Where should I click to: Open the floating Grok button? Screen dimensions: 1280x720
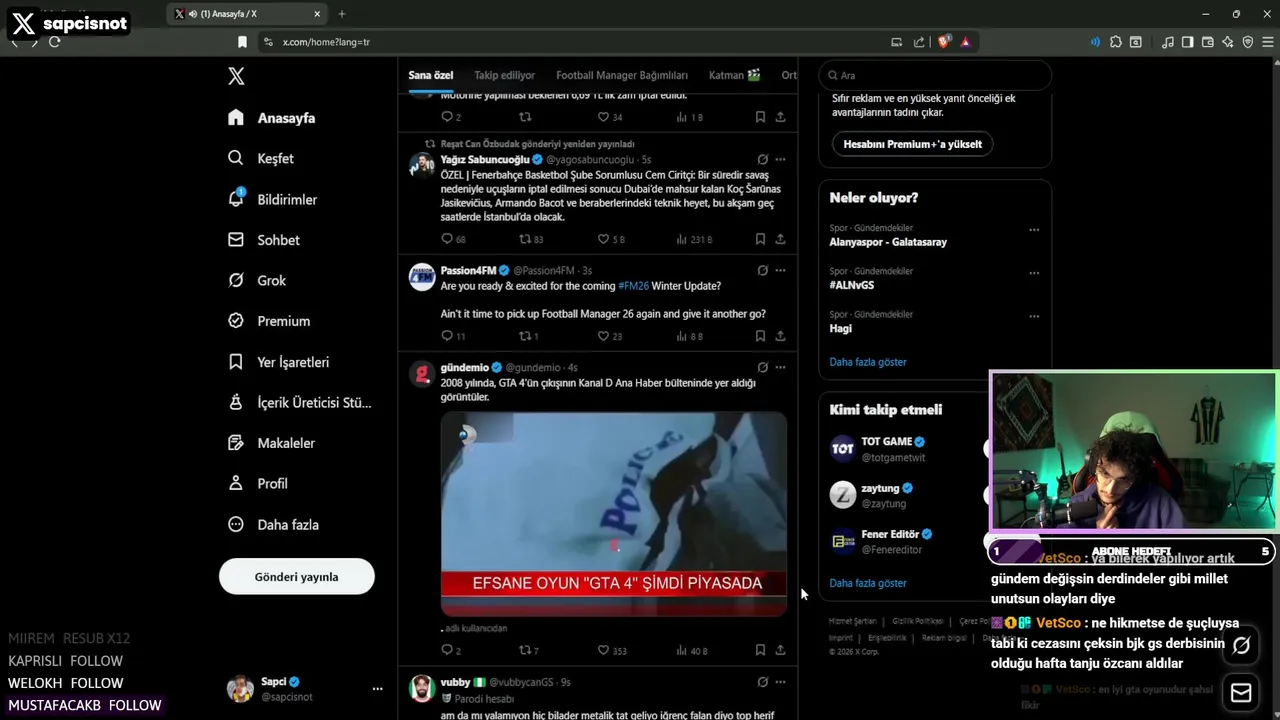coord(1241,646)
